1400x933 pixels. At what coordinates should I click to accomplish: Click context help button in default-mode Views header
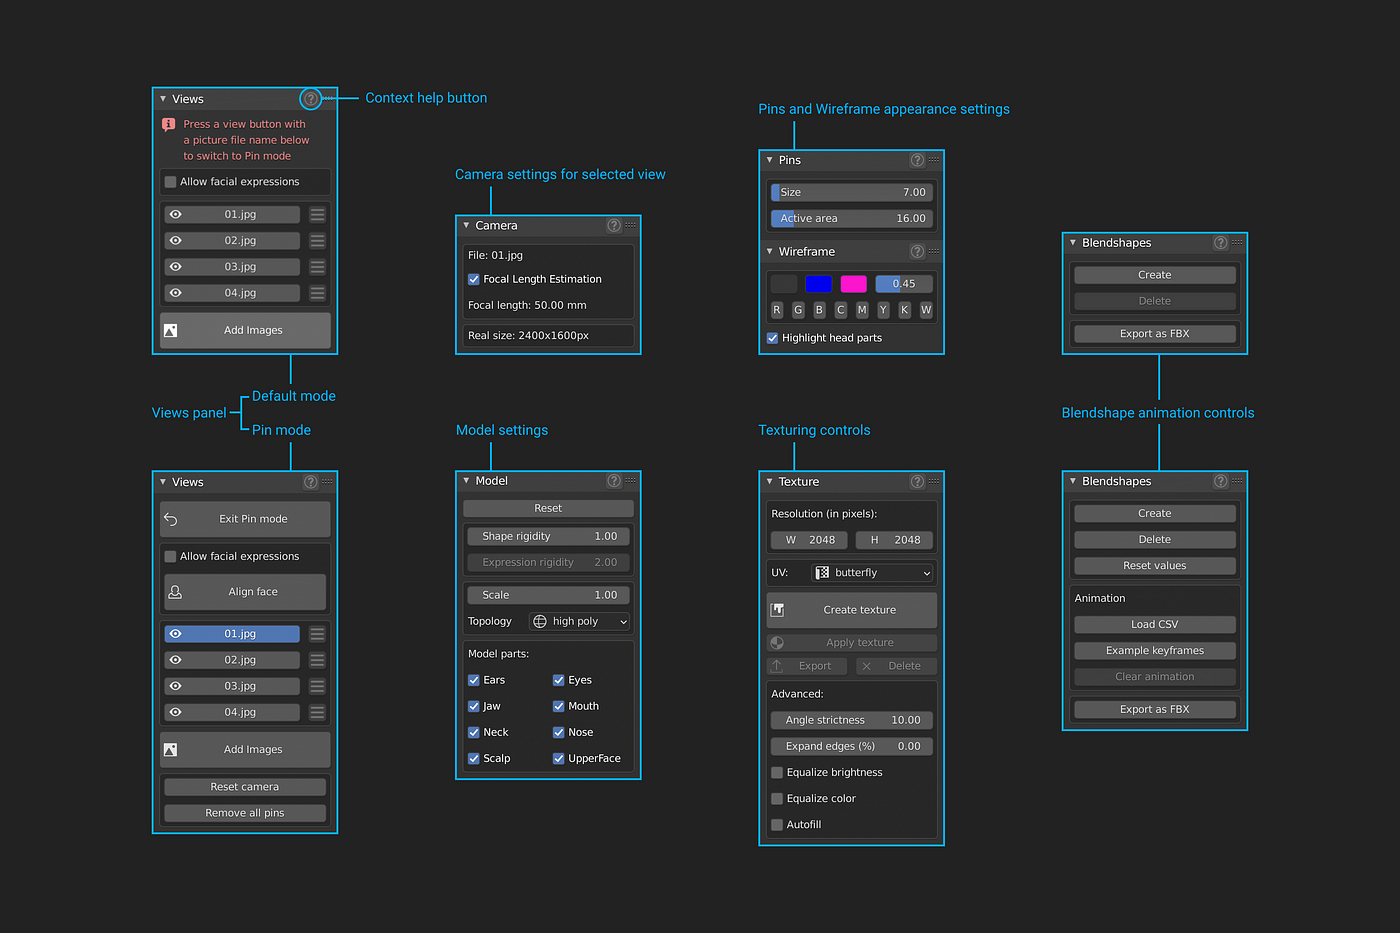pos(311,99)
